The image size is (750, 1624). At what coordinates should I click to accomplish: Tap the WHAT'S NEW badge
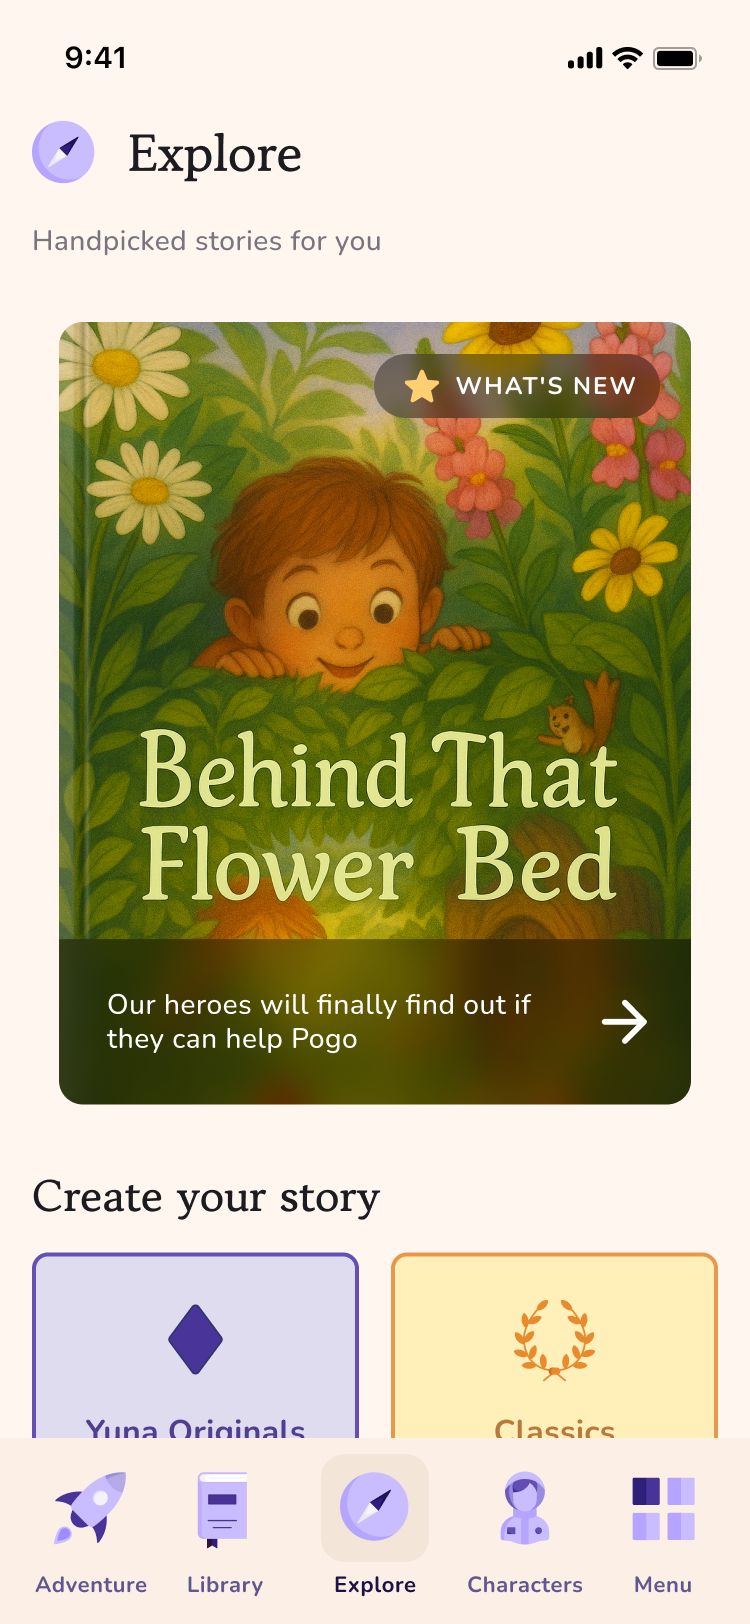tap(516, 386)
